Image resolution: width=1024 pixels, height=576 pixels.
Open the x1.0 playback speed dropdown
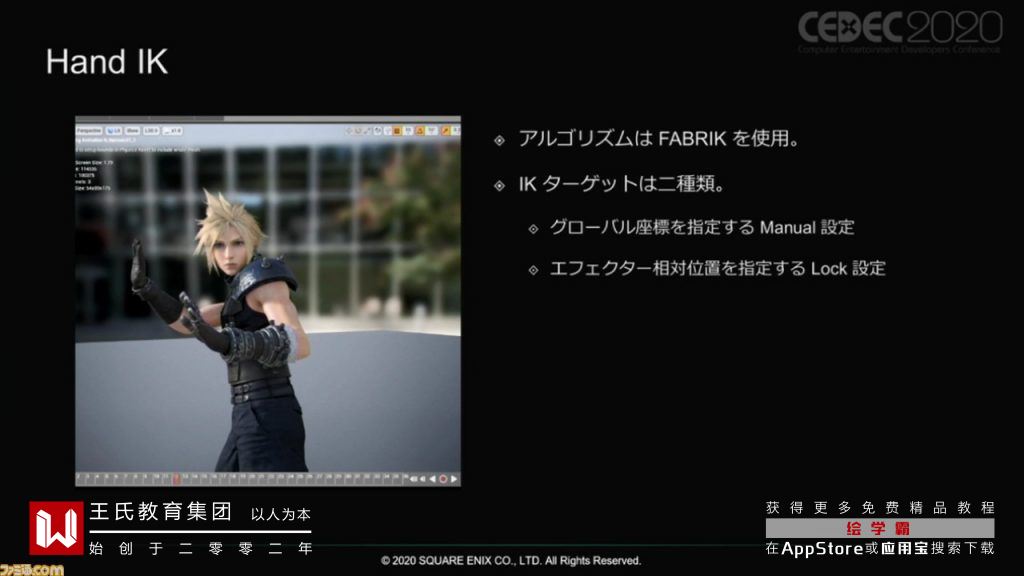172,131
